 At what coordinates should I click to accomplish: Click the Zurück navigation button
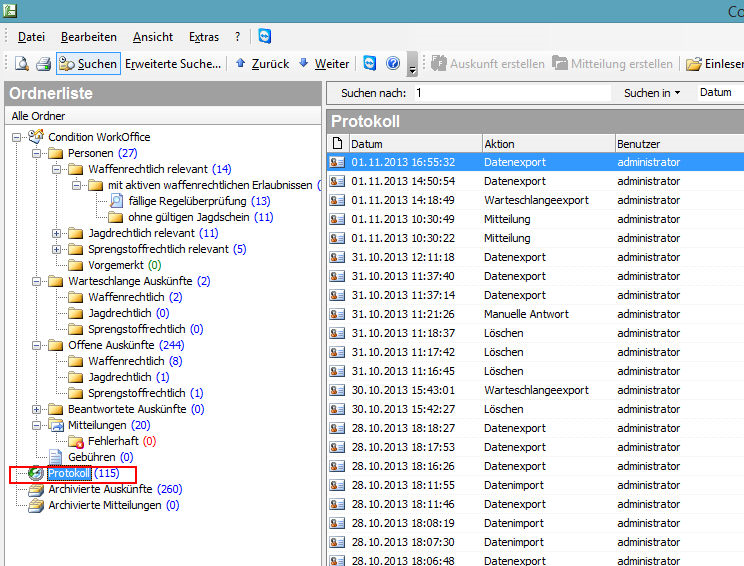261,64
